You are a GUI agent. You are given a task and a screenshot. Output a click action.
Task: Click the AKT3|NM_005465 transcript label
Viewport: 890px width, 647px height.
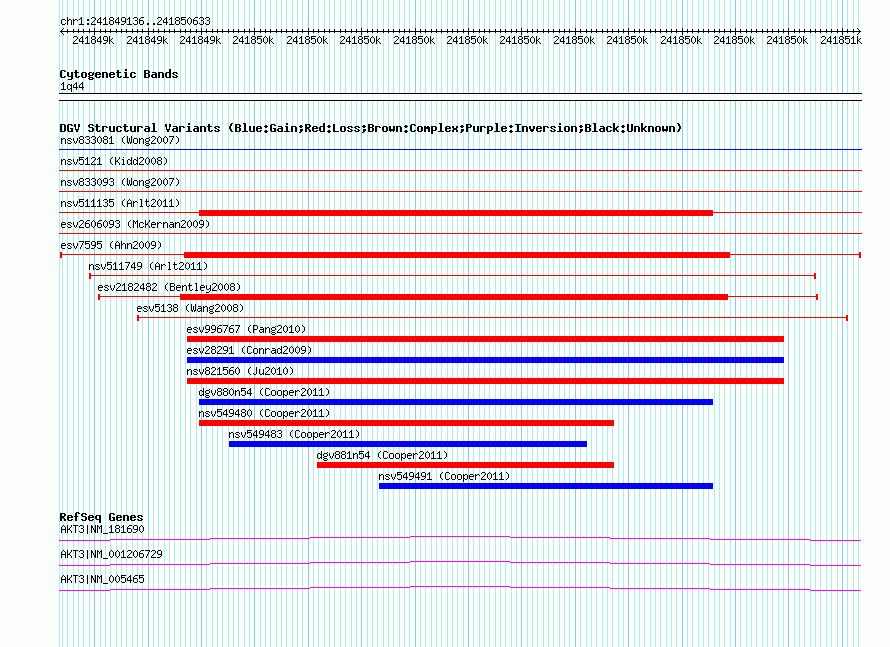(x=102, y=579)
